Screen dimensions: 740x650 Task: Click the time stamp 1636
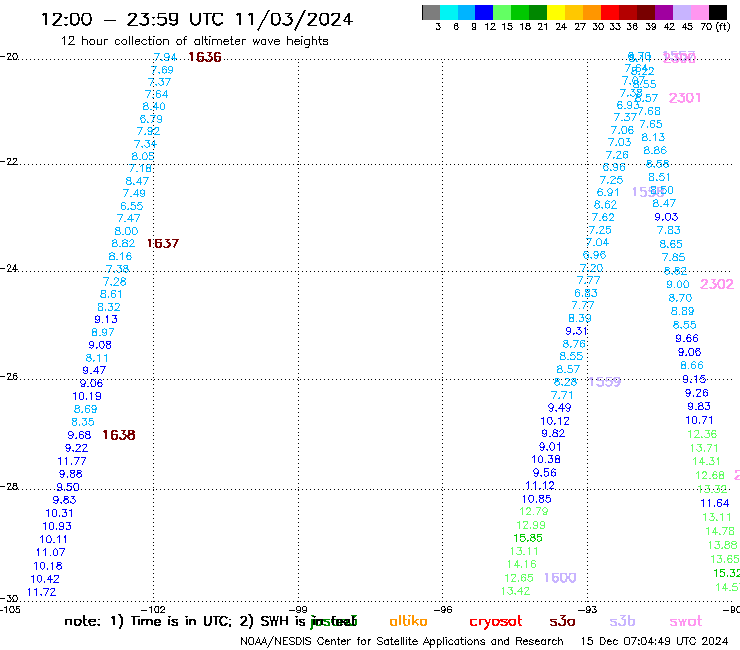[x=205, y=57]
